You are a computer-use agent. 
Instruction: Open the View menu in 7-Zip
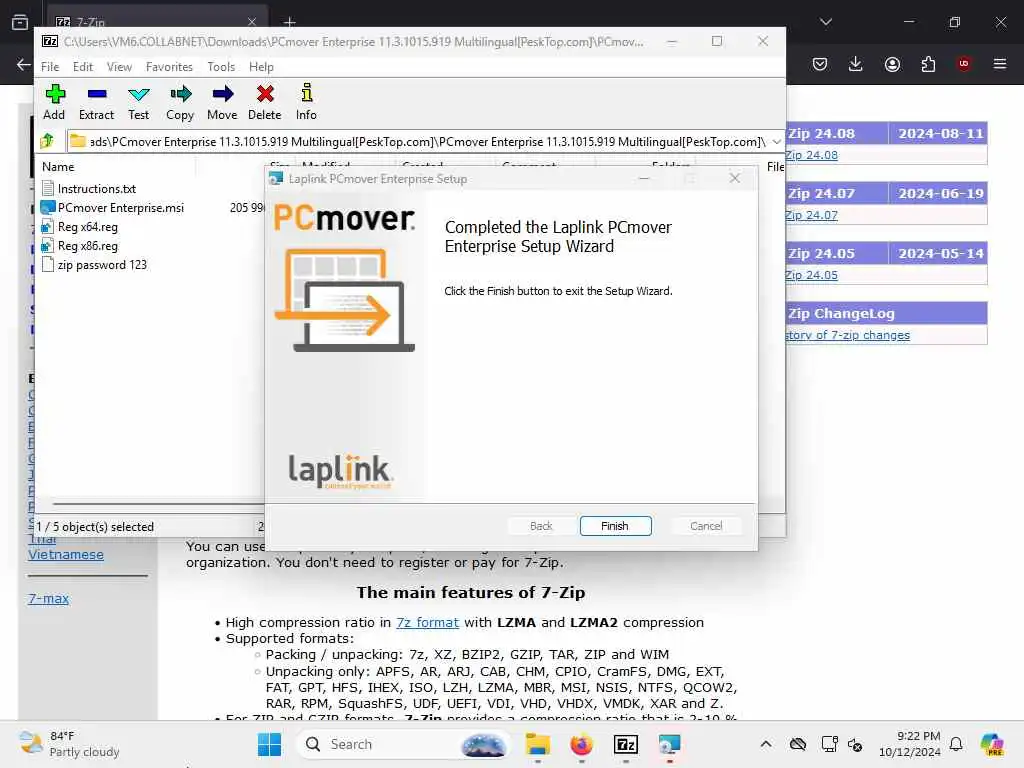[120, 67]
